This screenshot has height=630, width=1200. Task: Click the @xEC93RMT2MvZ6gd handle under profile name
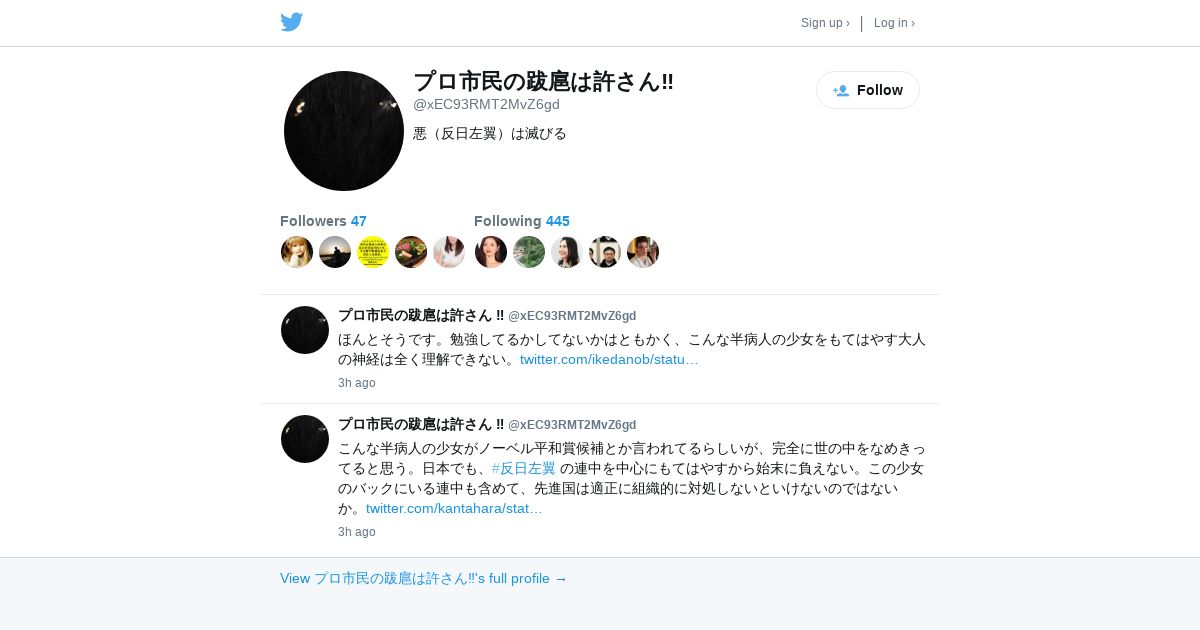coord(486,104)
